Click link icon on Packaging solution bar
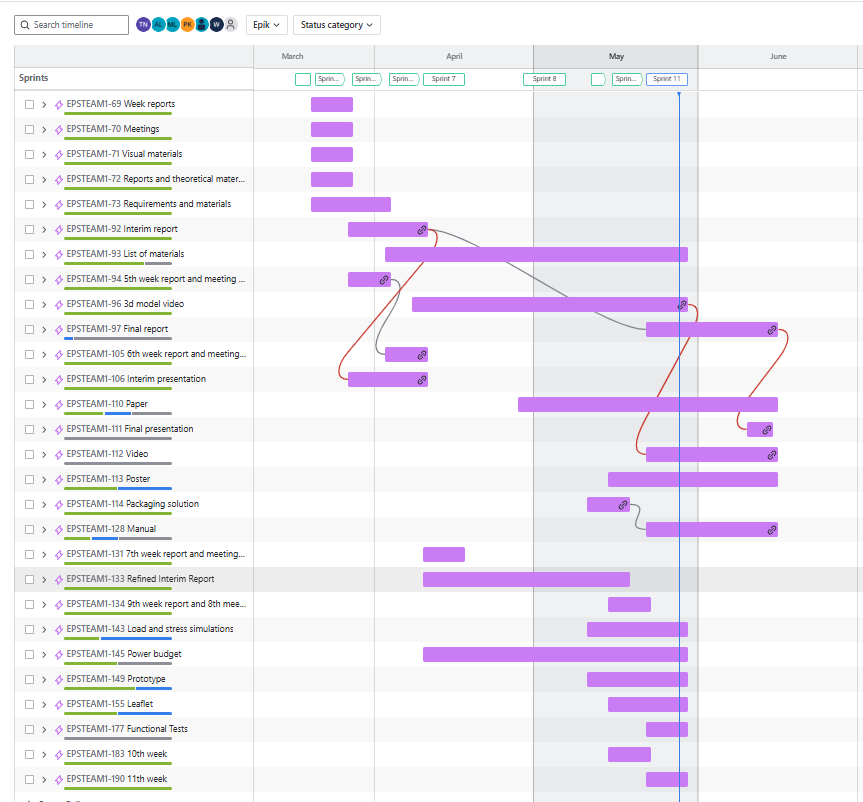863x802 pixels. tap(622, 505)
